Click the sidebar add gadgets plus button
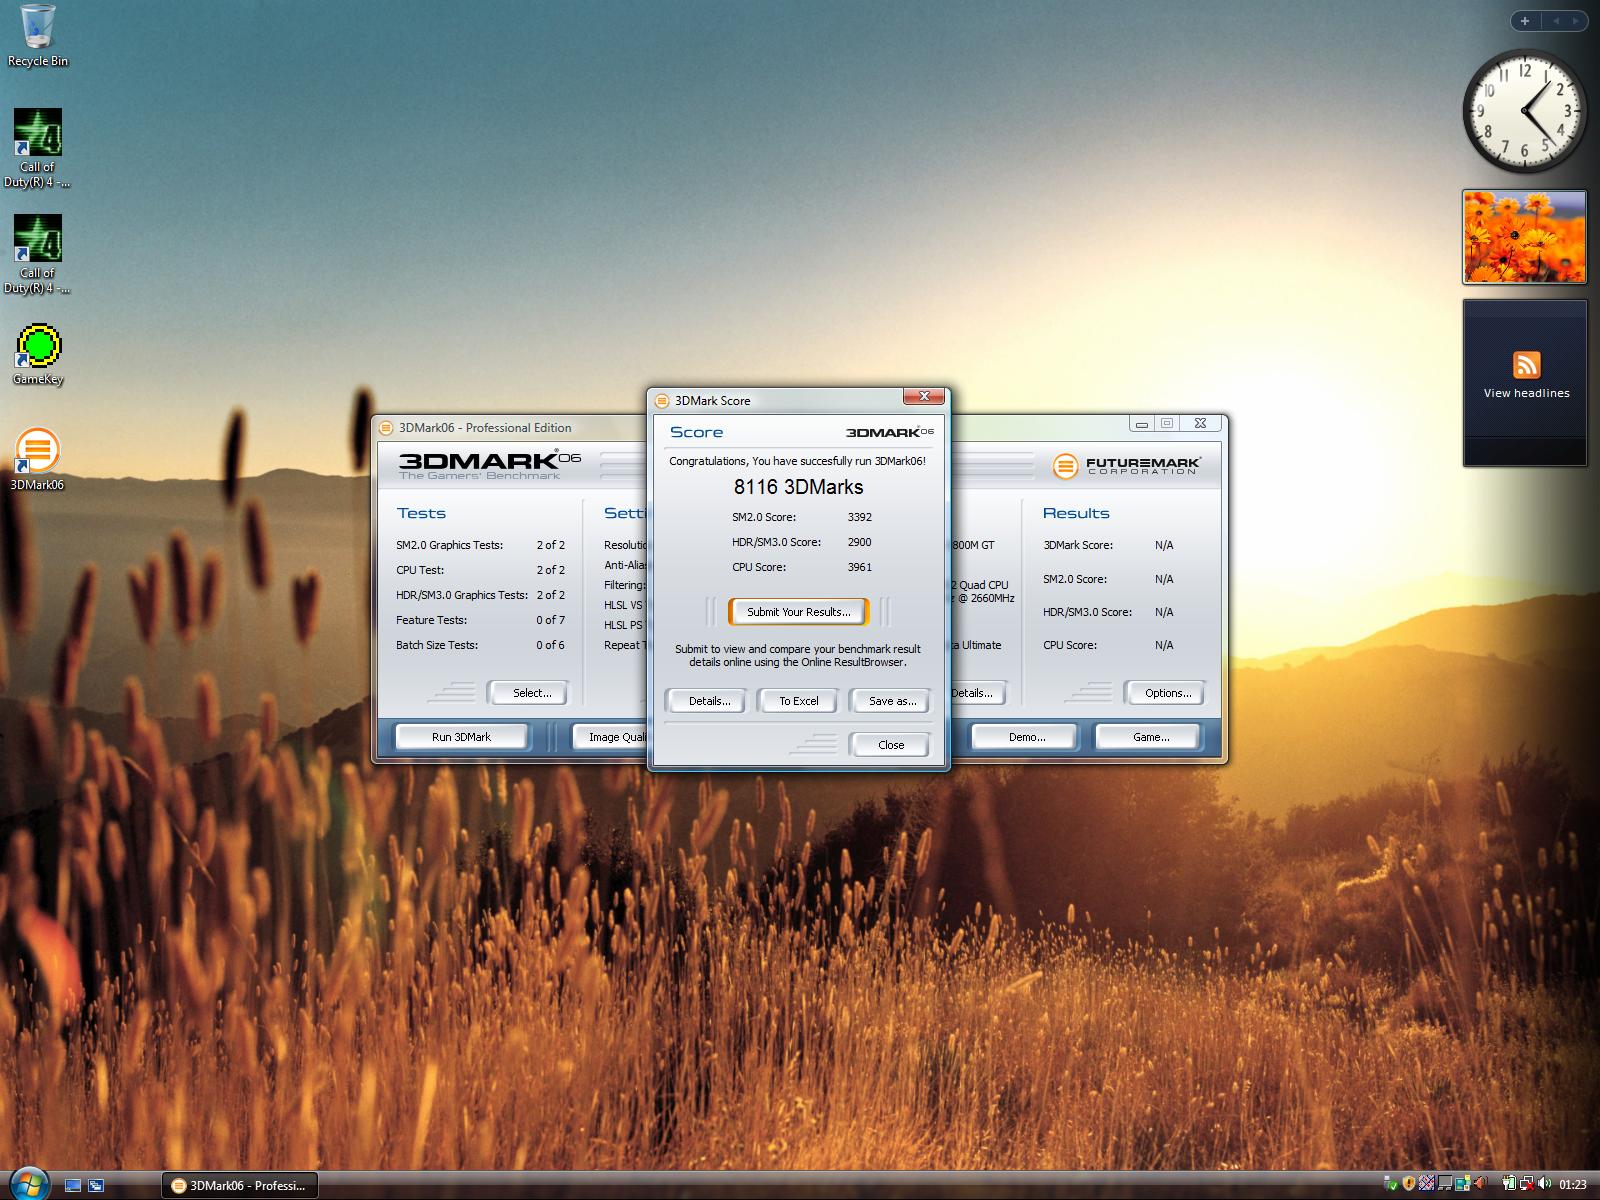The image size is (1600, 1200). pos(1524,20)
